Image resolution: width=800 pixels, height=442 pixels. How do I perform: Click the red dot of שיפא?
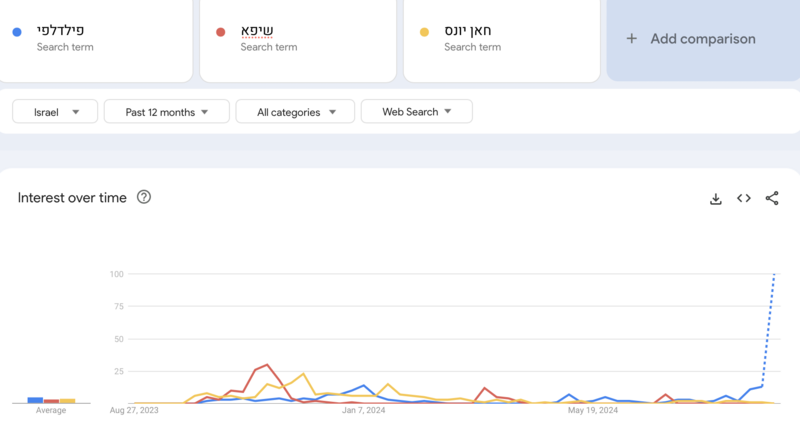click(220, 32)
